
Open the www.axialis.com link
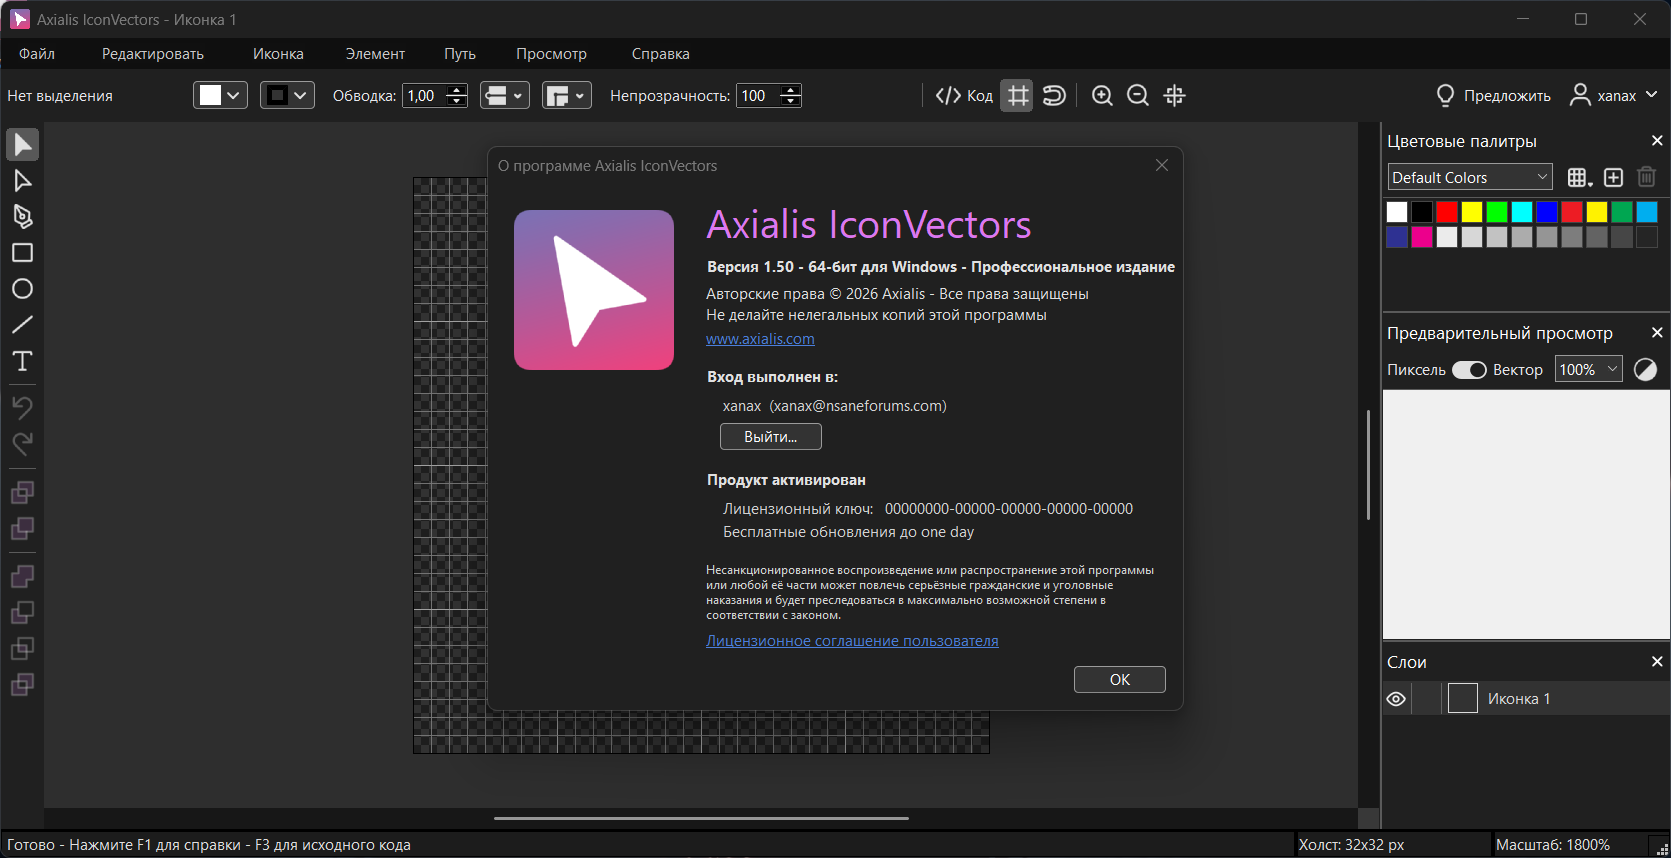(760, 339)
